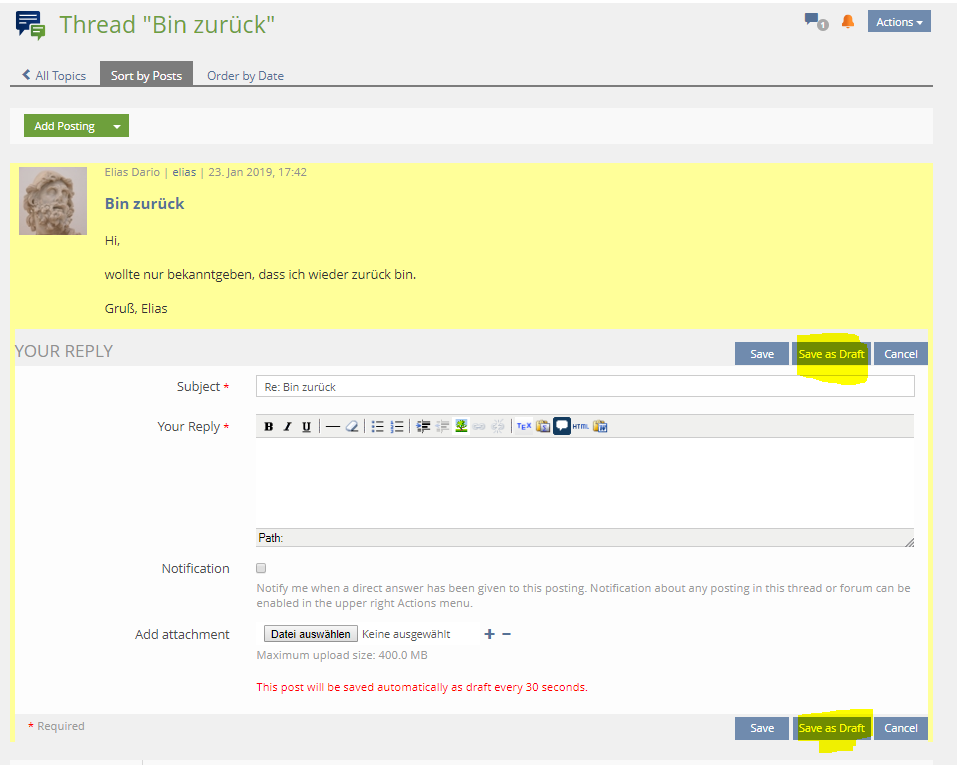The width and height of the screenshot is (957, 765).
Task: Insert quote using speech bubble icon
Action: click(562, 426)
